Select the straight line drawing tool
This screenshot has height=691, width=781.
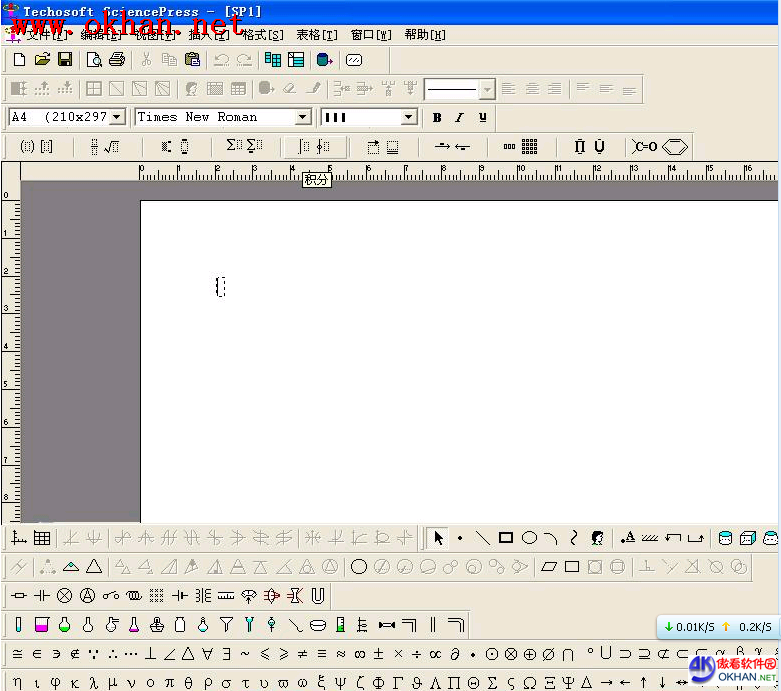tap(482, 538)
